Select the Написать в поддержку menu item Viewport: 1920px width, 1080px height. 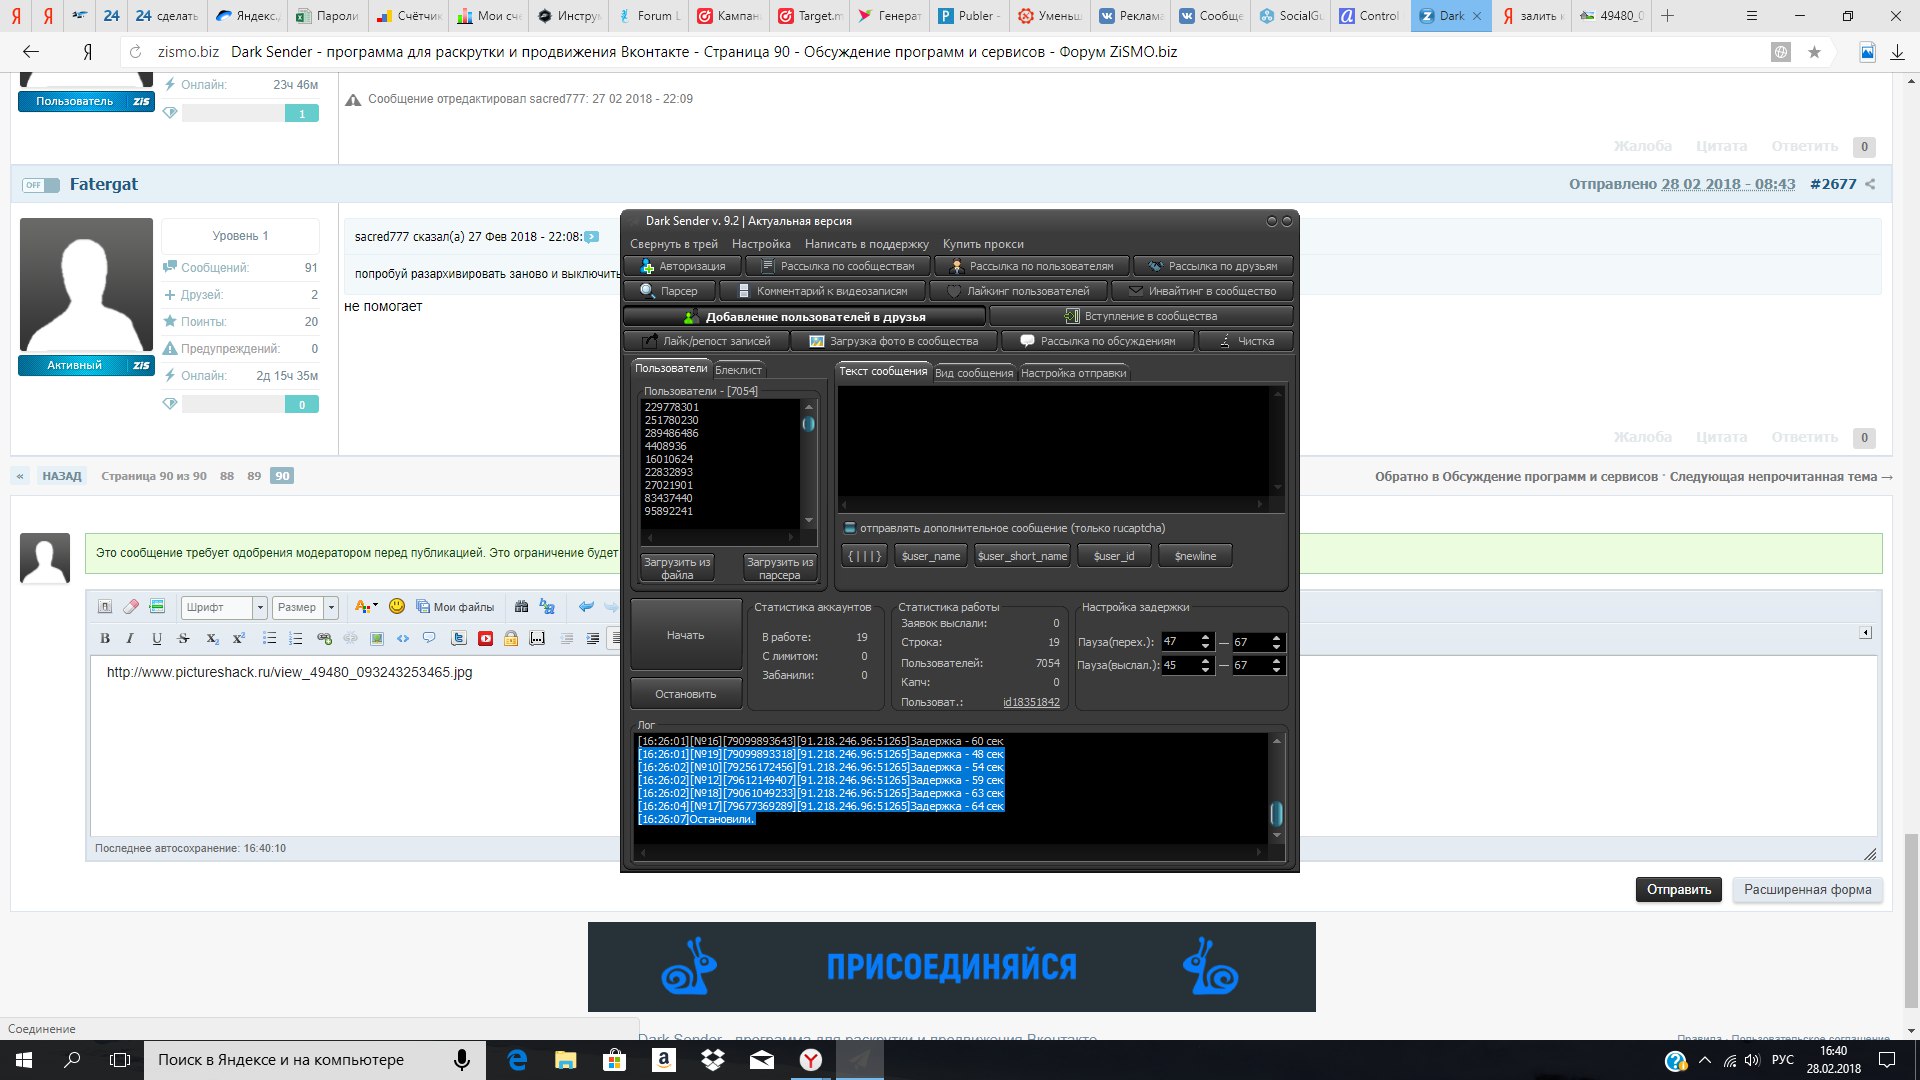[866, 244]
